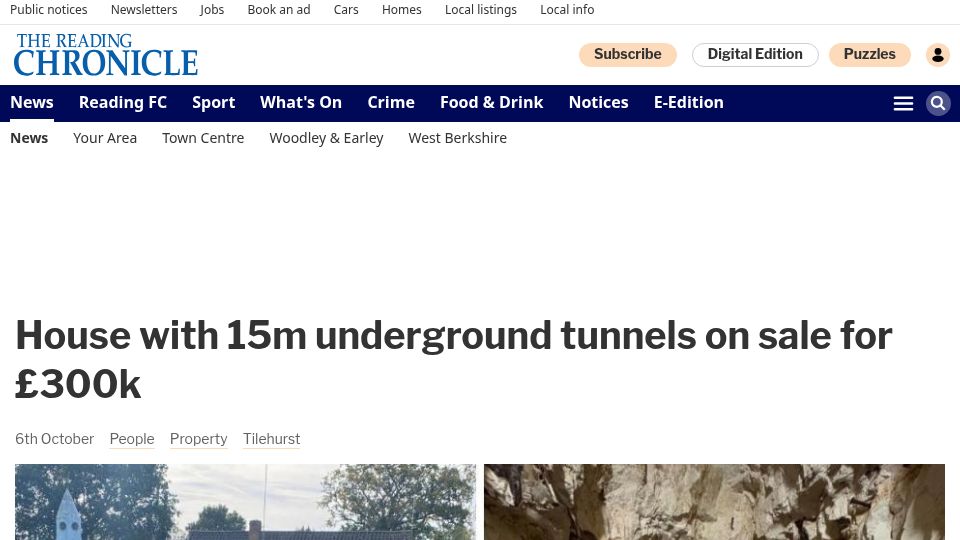Open the user account icon
This screenshot has width=960, height=540.
pos(937,55)
